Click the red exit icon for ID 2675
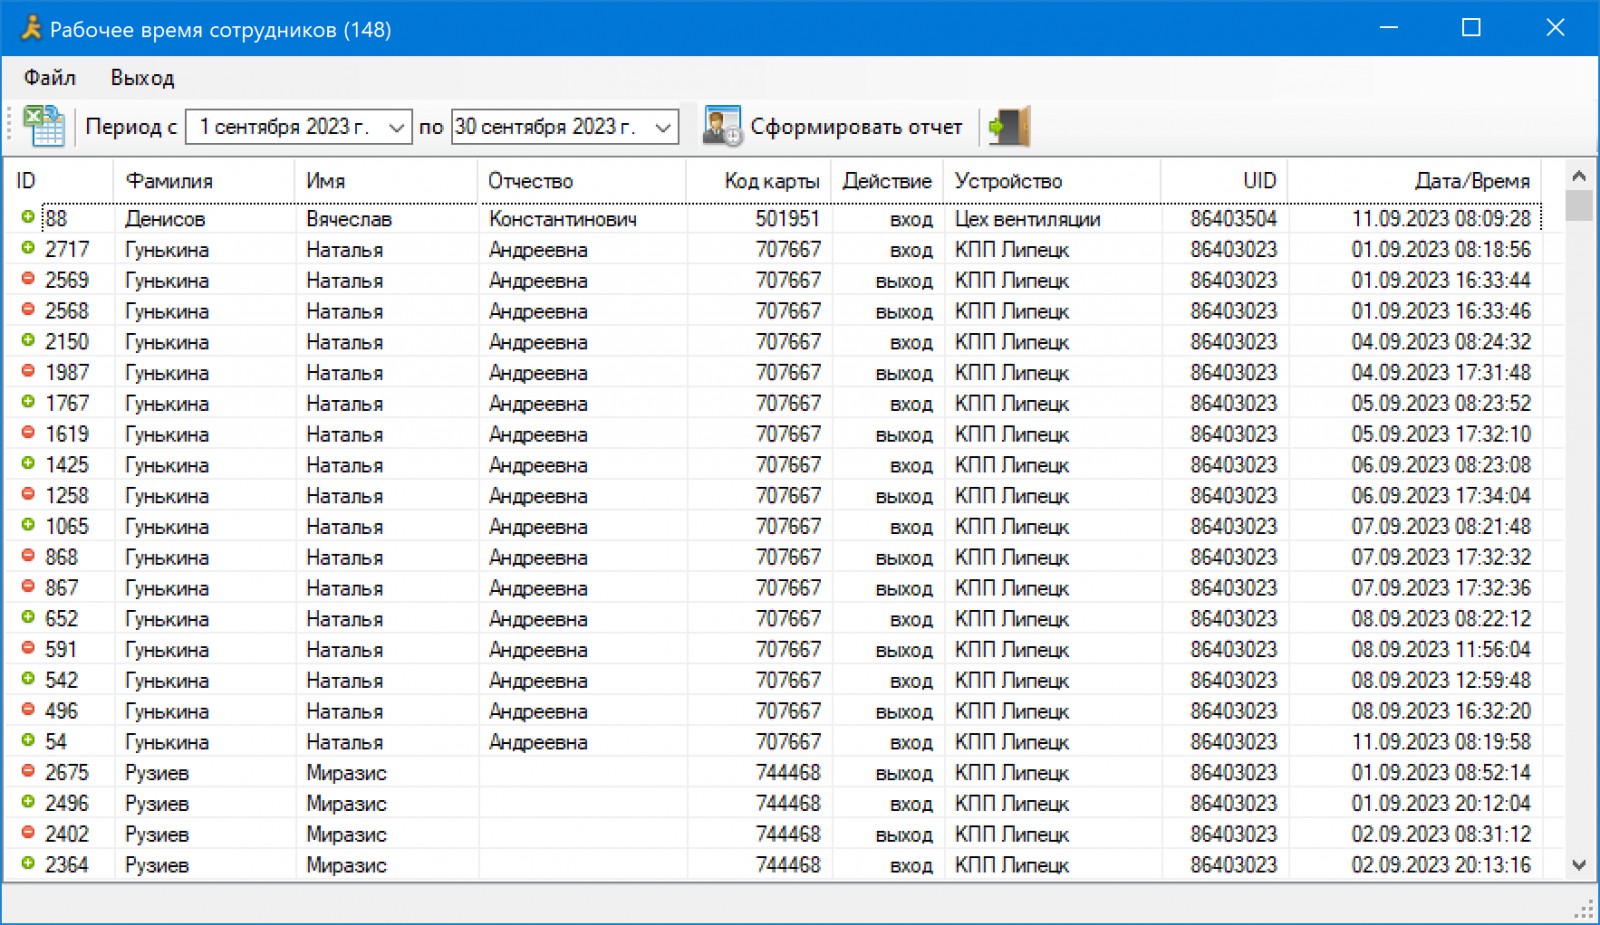The image size is (1600, 925). click(x=28, y=772)
